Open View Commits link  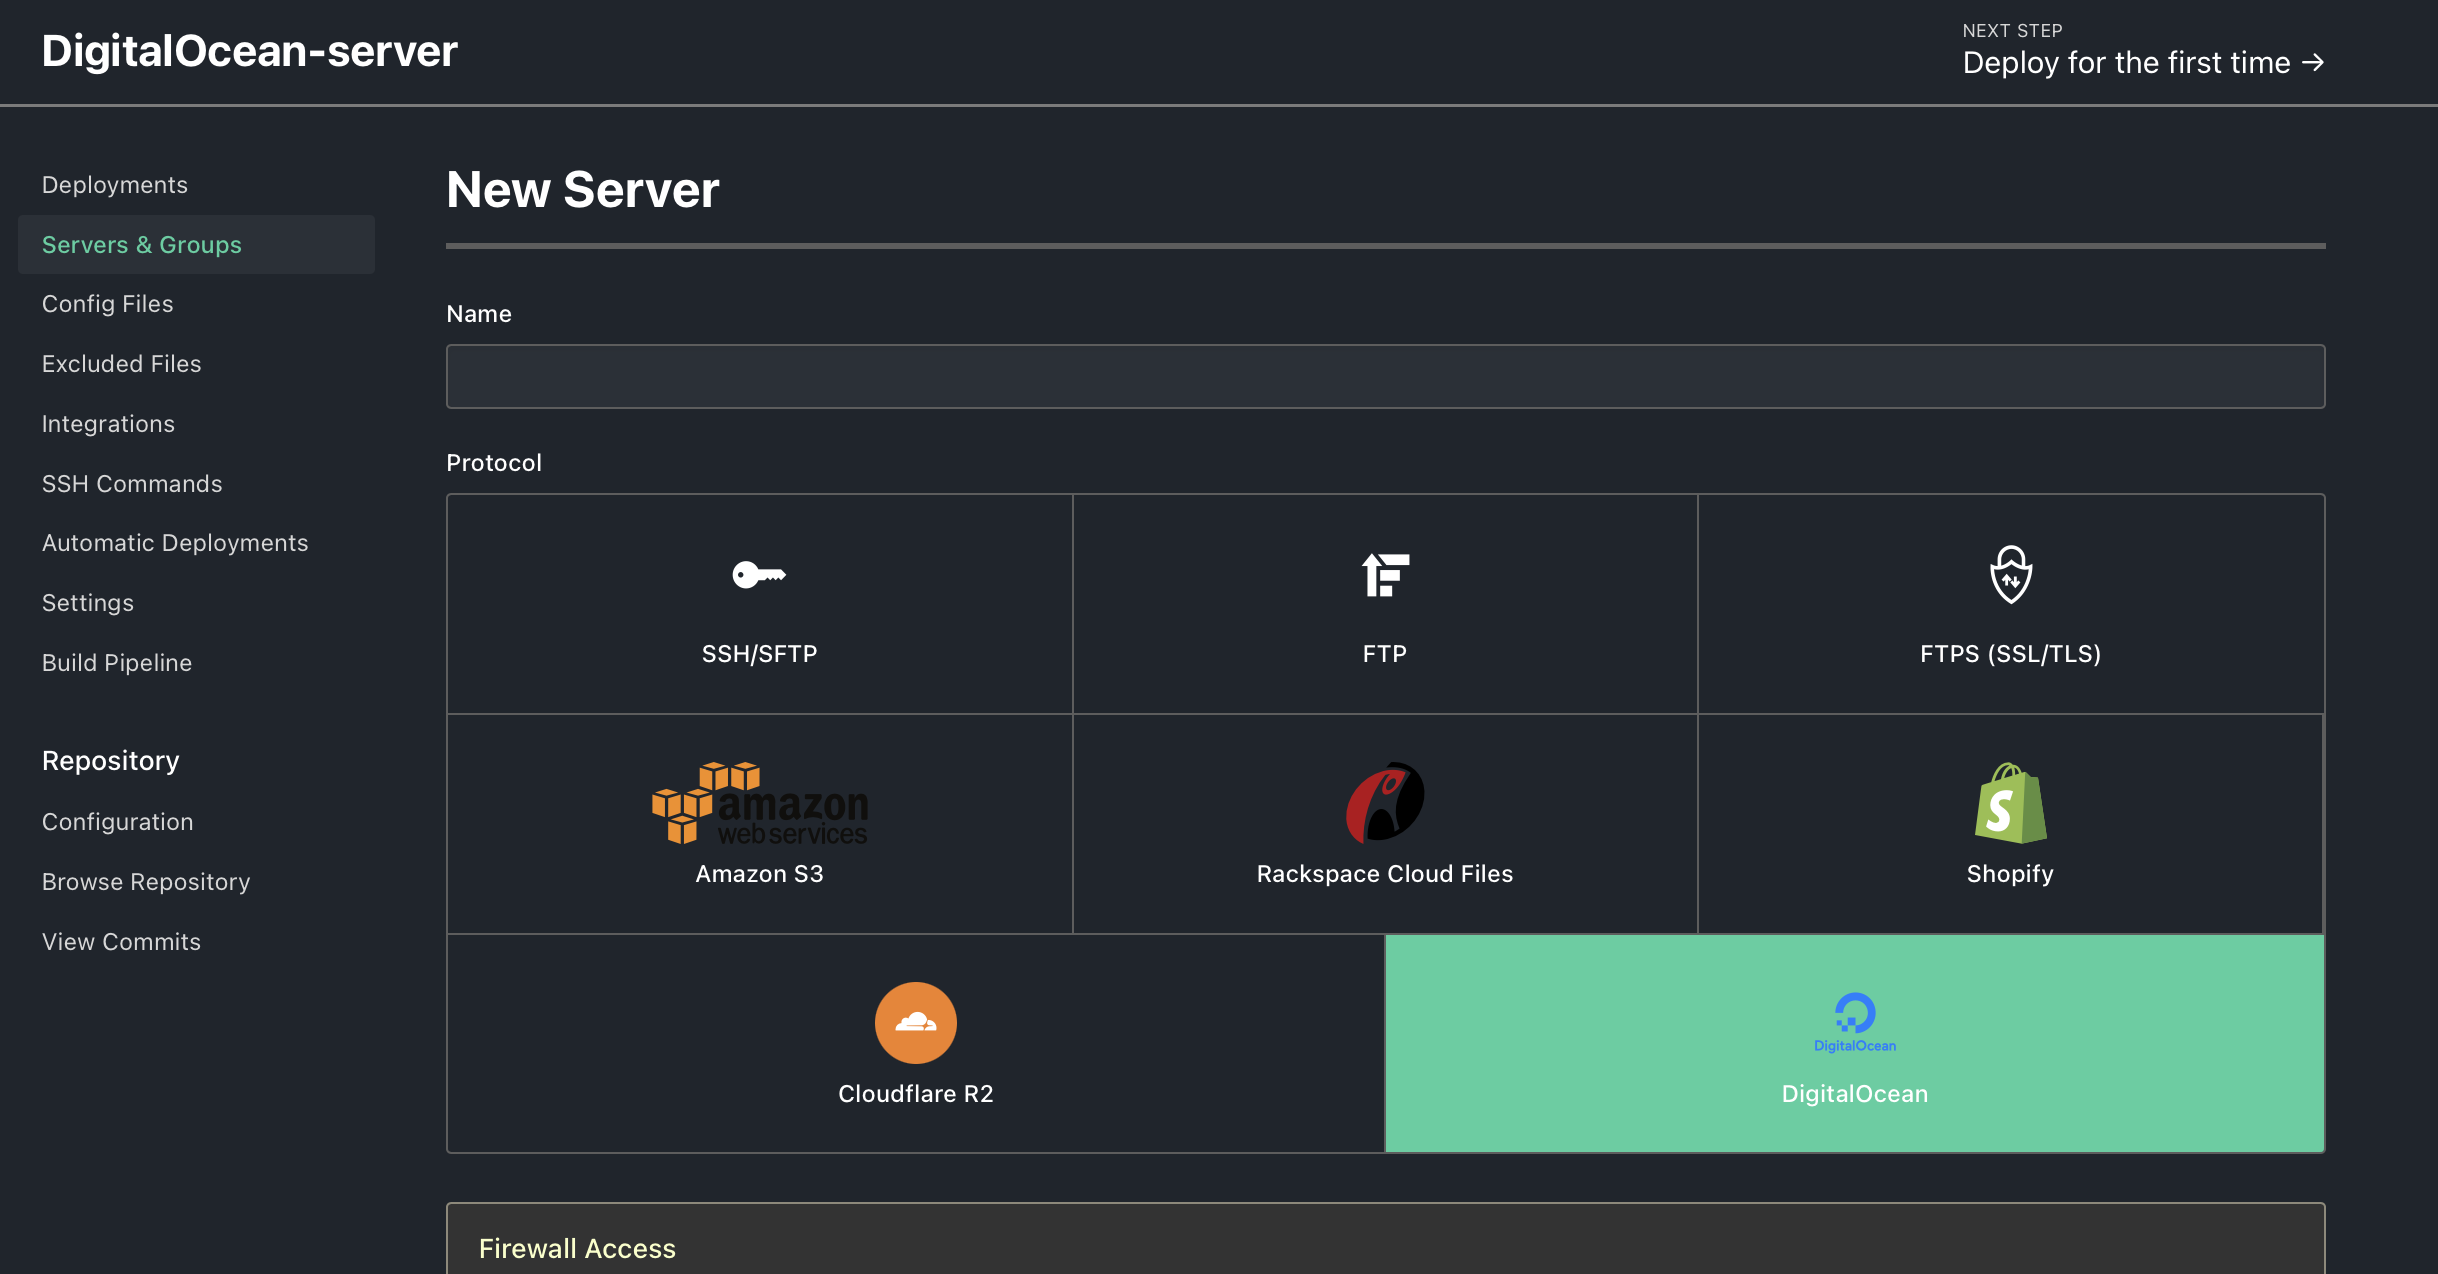(121, 942)
